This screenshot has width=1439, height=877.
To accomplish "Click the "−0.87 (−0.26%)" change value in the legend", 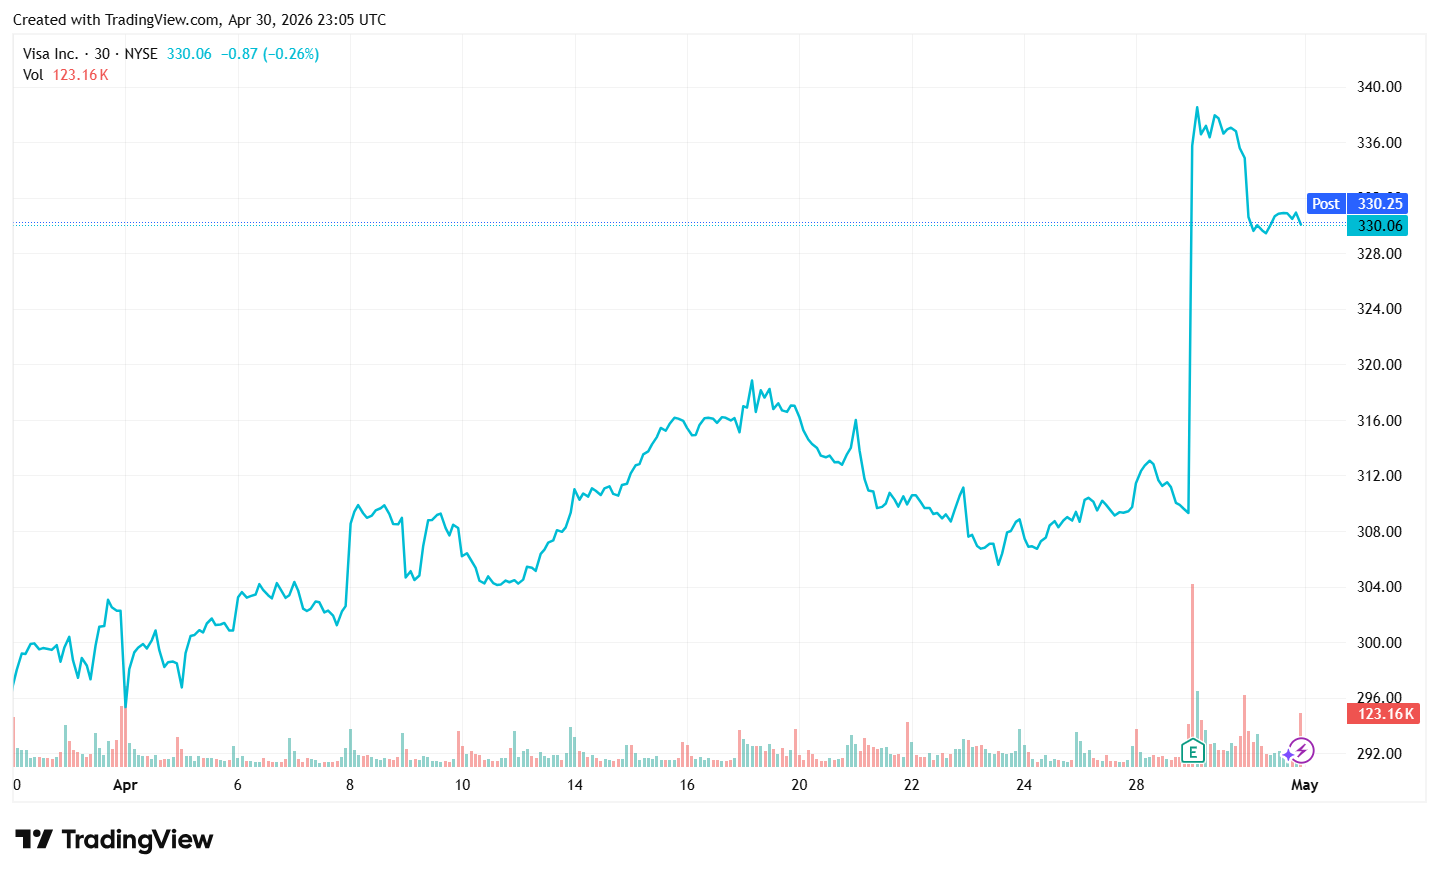I will 270,54.
